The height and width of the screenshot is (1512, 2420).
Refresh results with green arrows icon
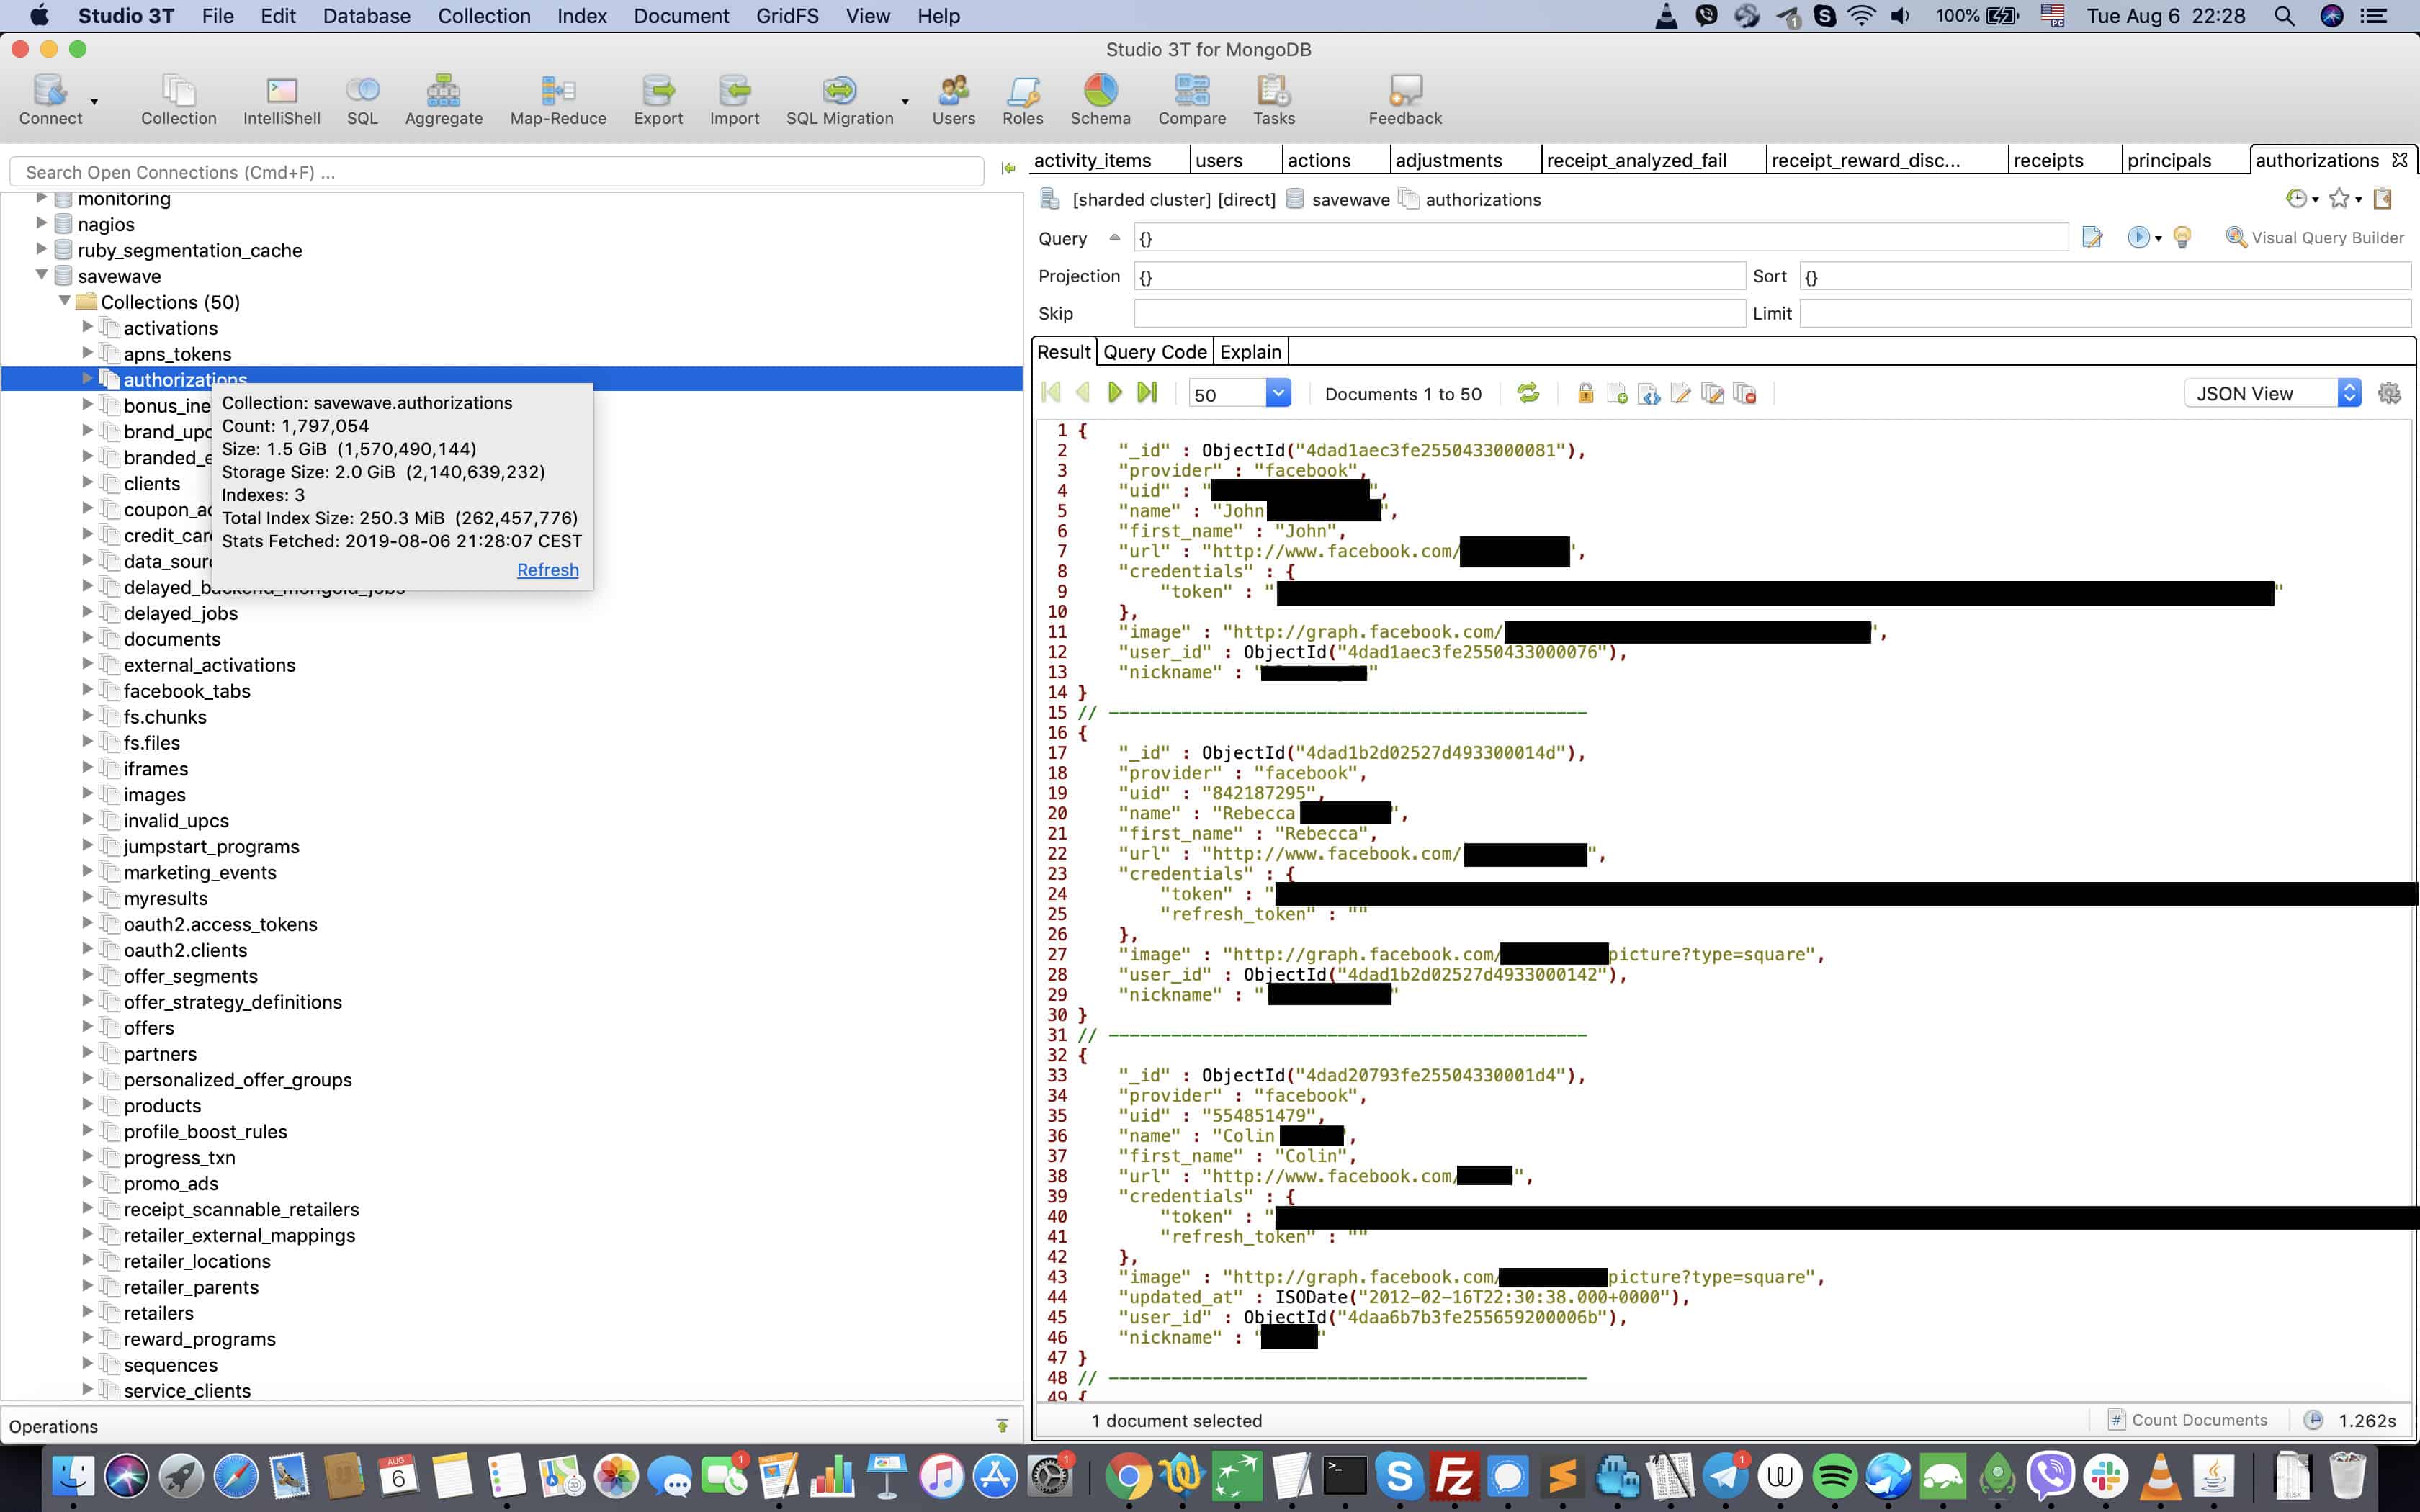1528,393
